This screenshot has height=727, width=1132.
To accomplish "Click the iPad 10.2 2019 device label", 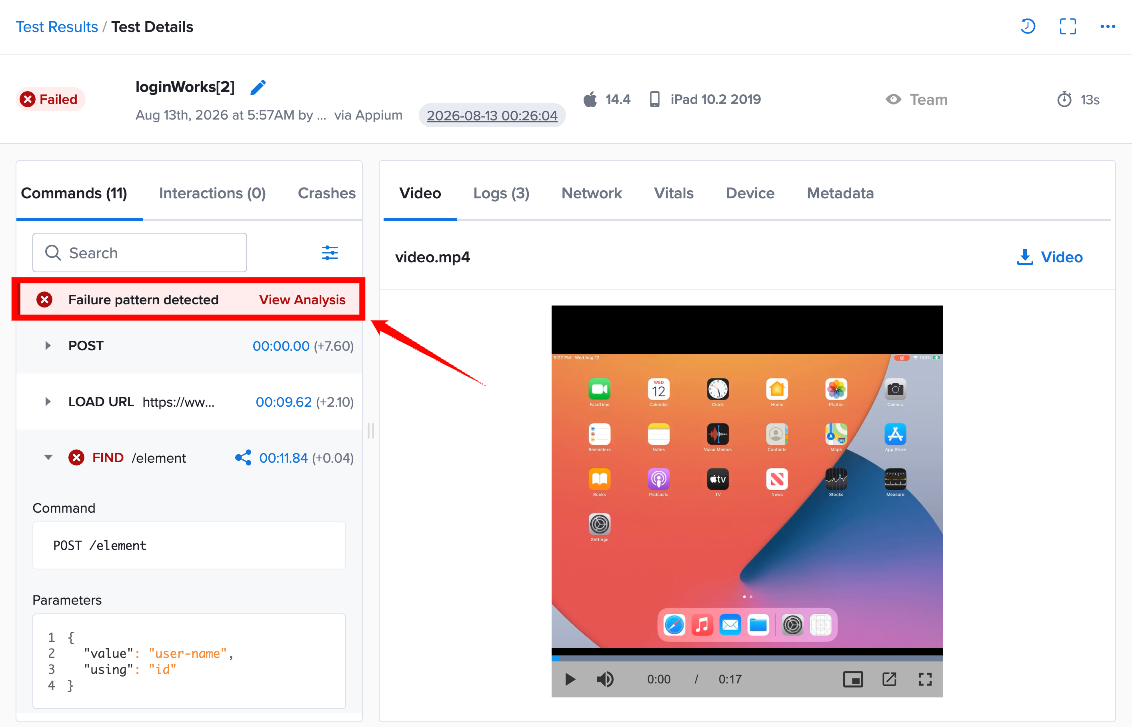I will pyautogui.click(x=715, y=100).
